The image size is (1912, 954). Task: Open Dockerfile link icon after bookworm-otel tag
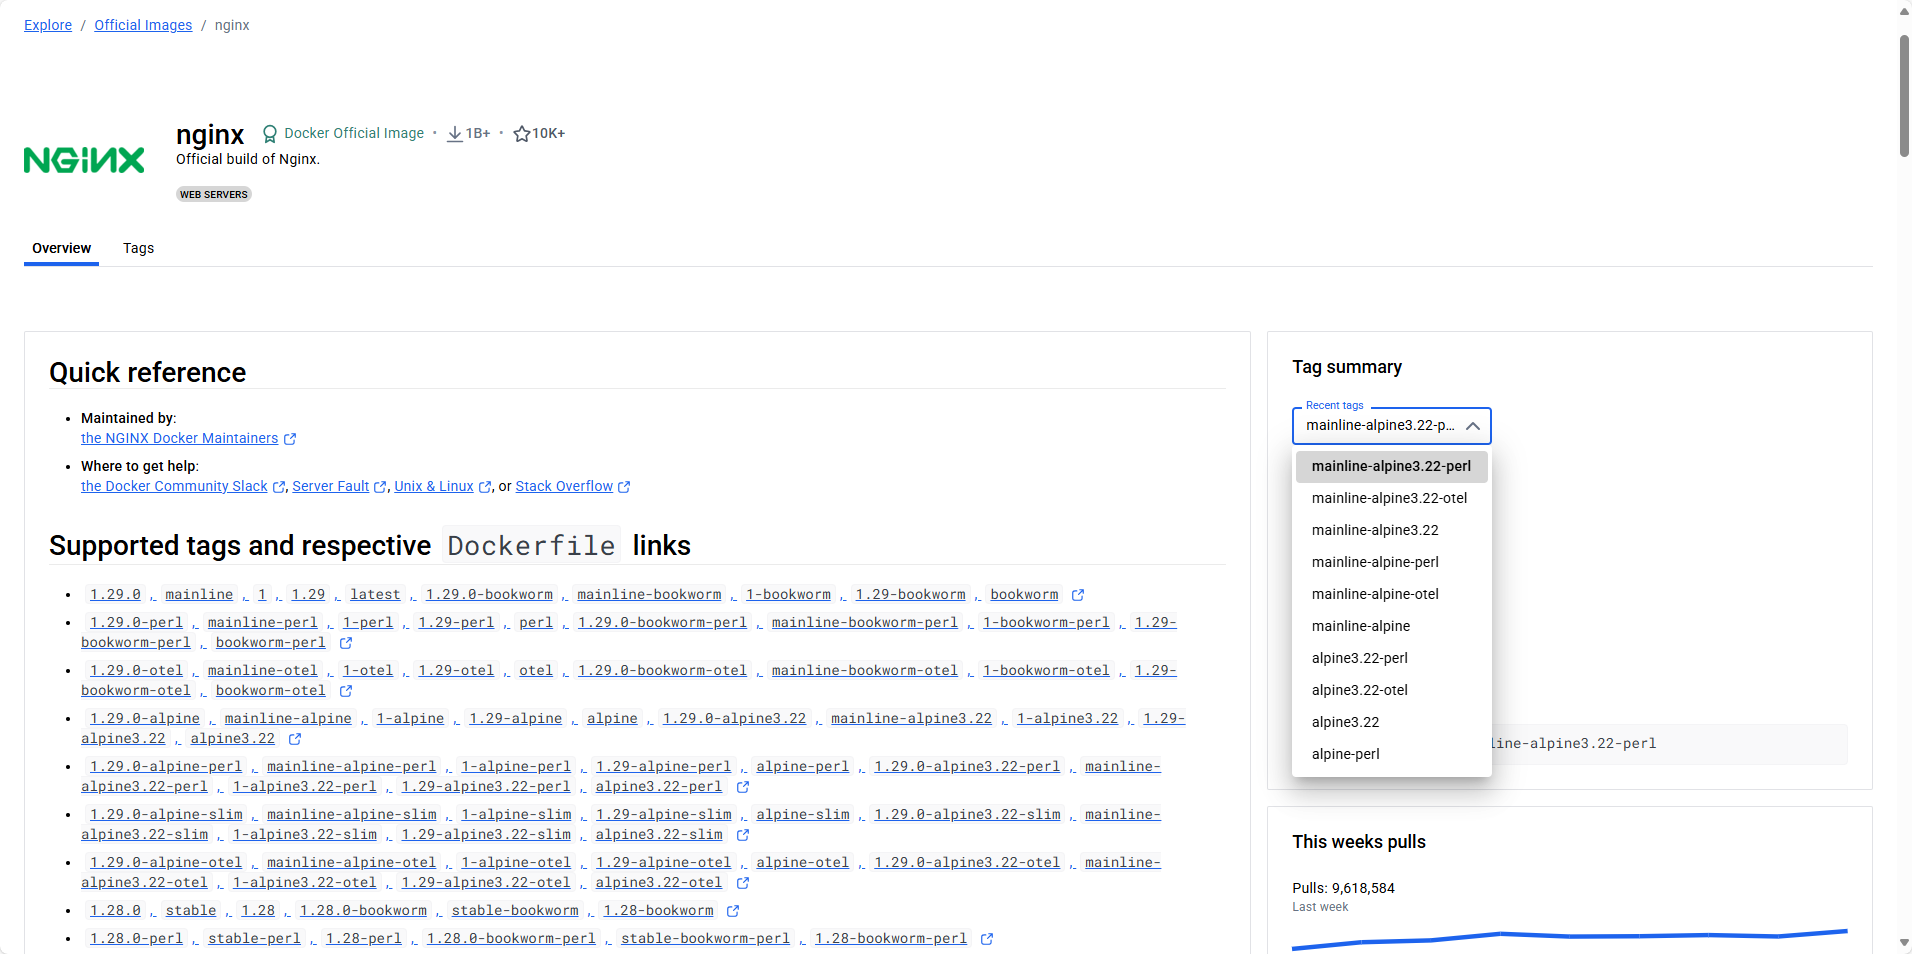tap(346, 691)
